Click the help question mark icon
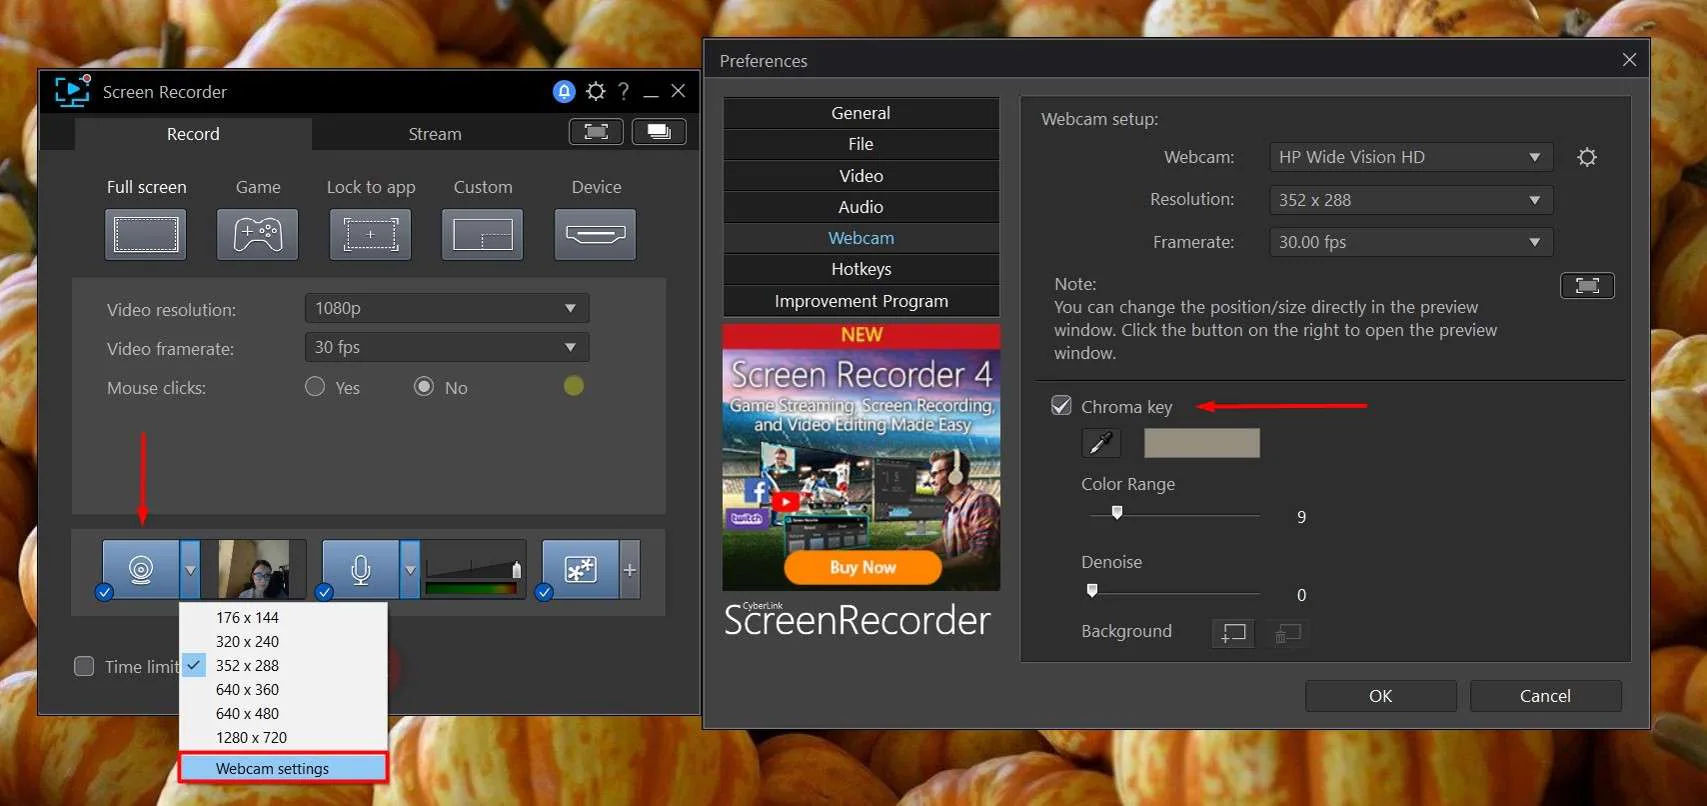The height and width of the screenshot is (806, 1707). (x=624, y=92)
